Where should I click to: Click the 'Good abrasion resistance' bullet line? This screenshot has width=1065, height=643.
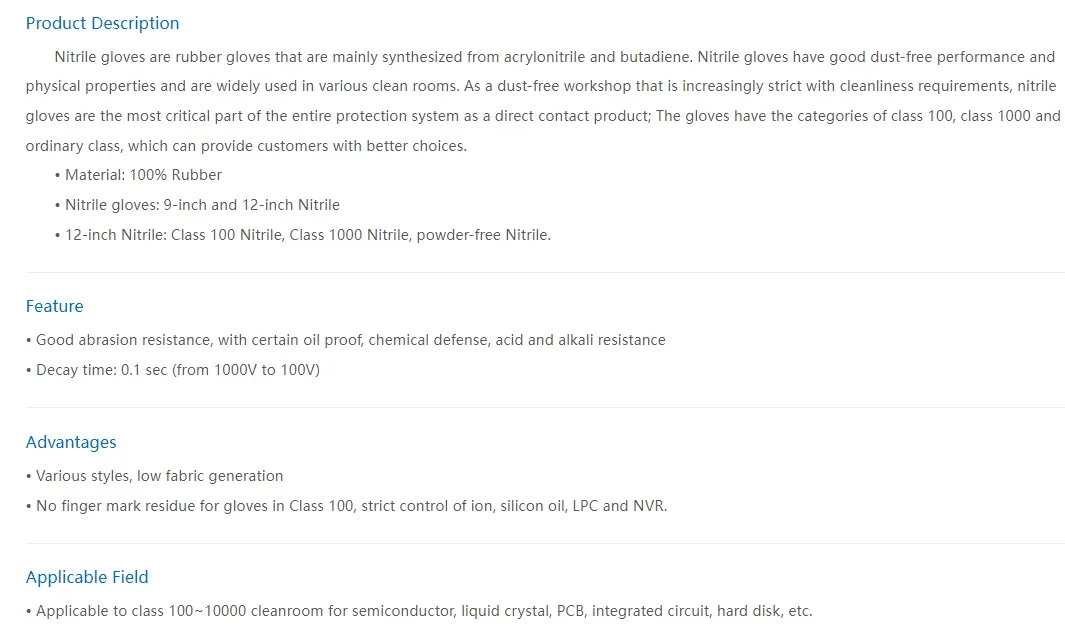point(350,340)
